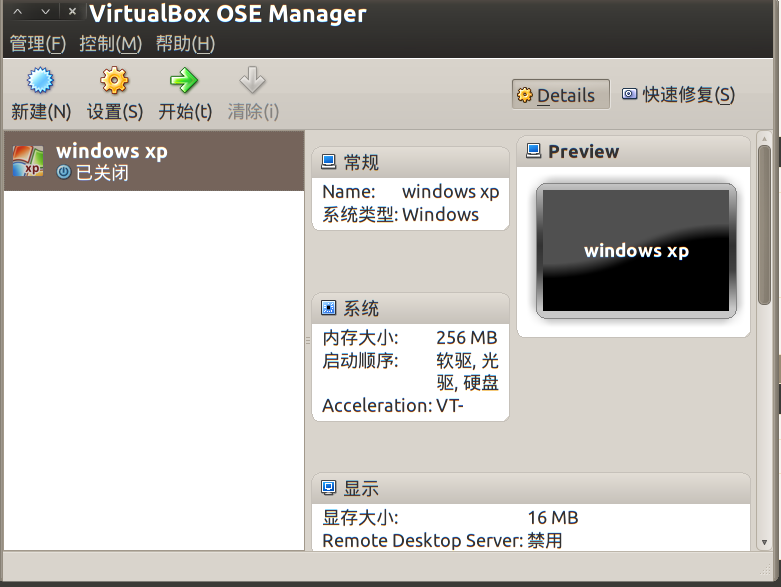781x587 pixels.
Task: Click Remote Desktop Server value '禁用'
Action: click(545, 541)
